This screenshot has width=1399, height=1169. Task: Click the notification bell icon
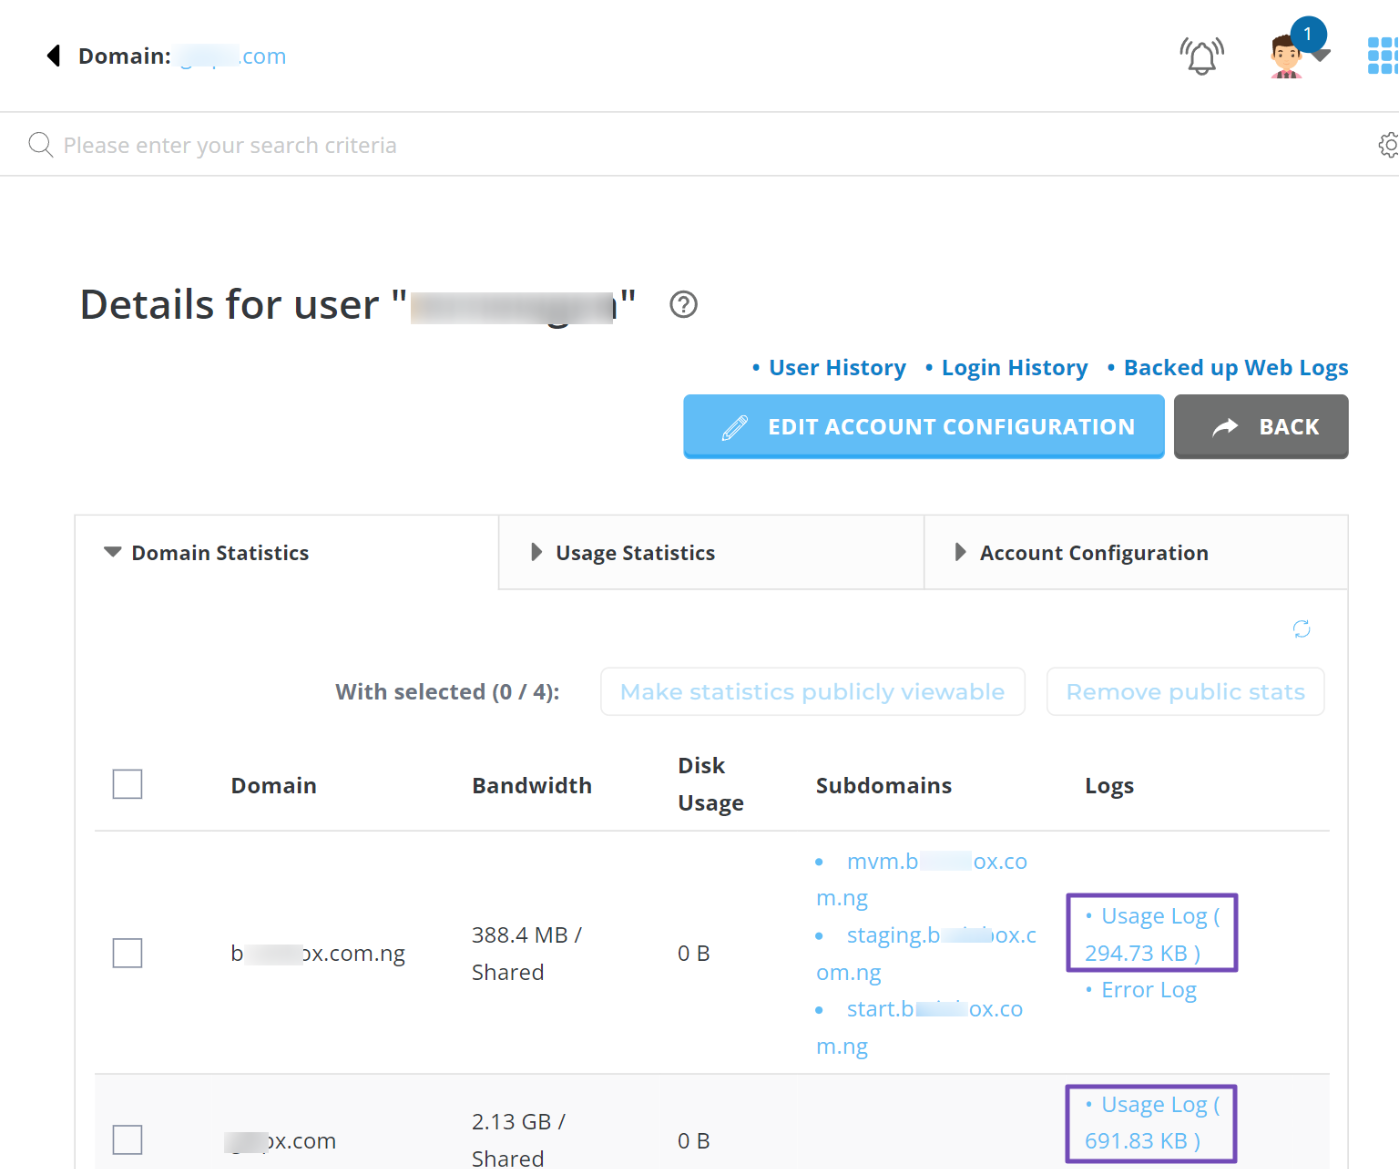1201,56
